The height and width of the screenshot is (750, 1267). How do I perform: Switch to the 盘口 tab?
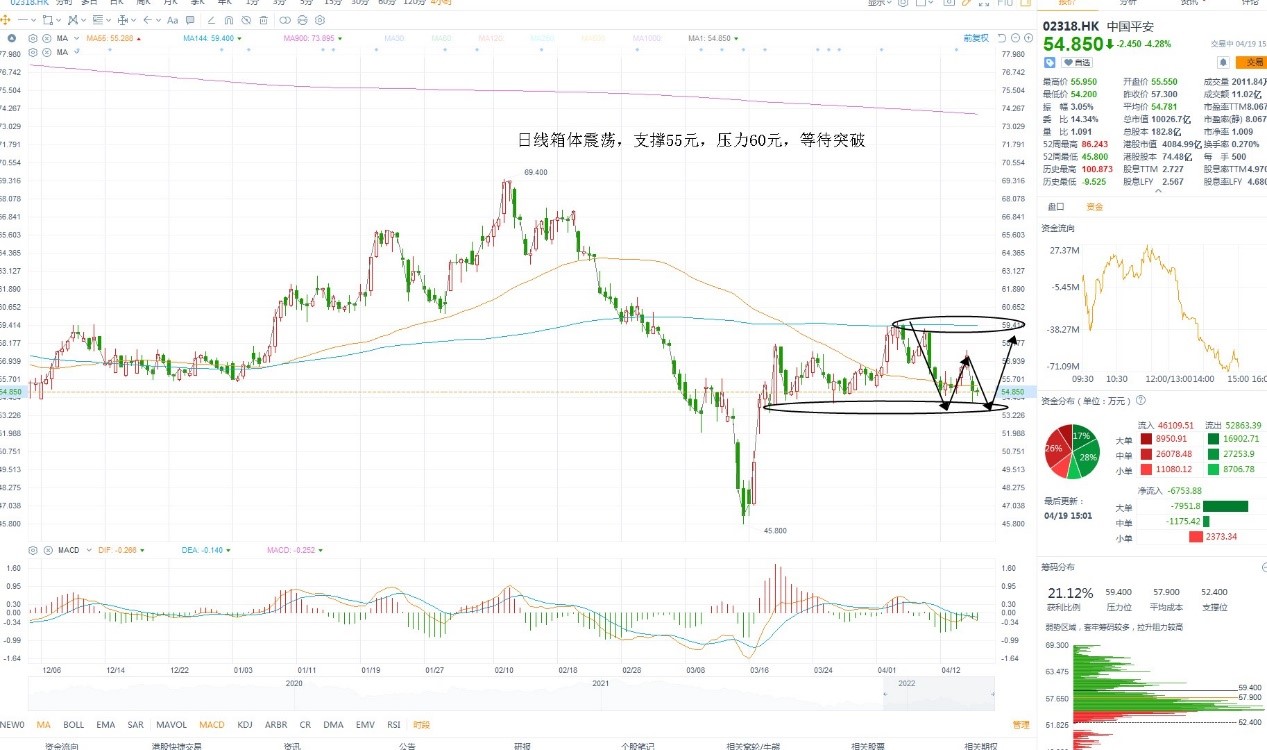point(1056,207)
